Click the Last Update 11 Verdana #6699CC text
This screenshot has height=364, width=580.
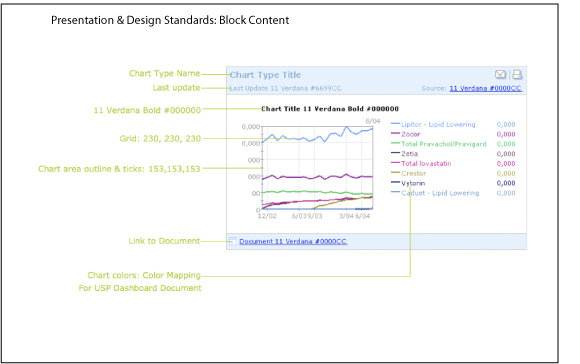286,88
